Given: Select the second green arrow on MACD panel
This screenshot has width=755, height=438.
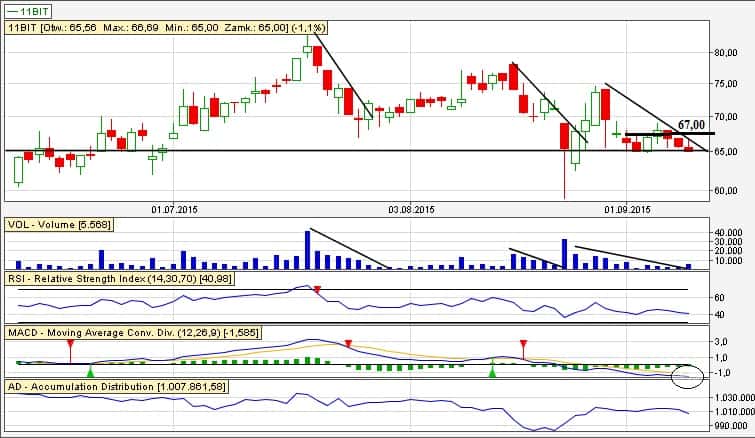Looking at the screenshot, I should click(492, 371).
